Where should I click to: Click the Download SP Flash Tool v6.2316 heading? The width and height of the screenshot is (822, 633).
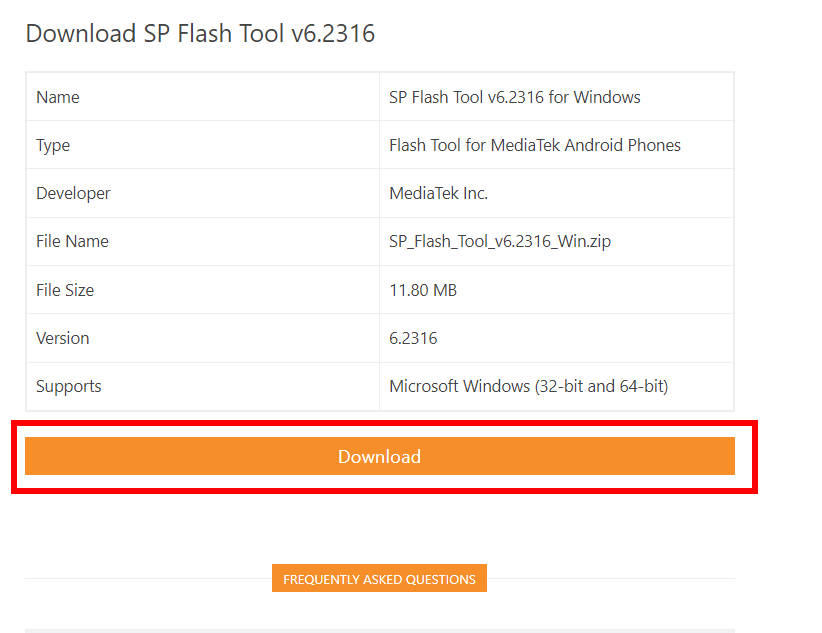pyautogui.click(x=200, y=34)
